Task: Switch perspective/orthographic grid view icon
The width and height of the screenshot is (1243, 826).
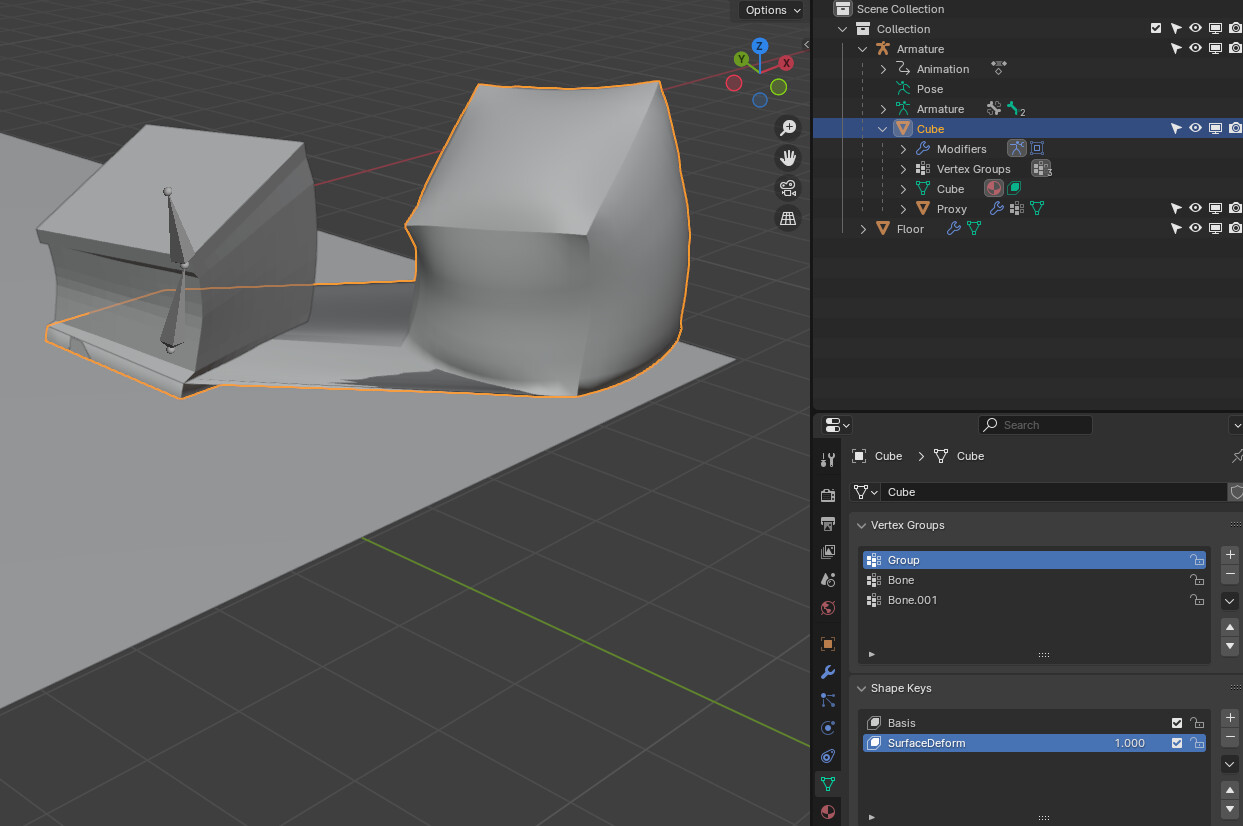Action: [788, 217]
